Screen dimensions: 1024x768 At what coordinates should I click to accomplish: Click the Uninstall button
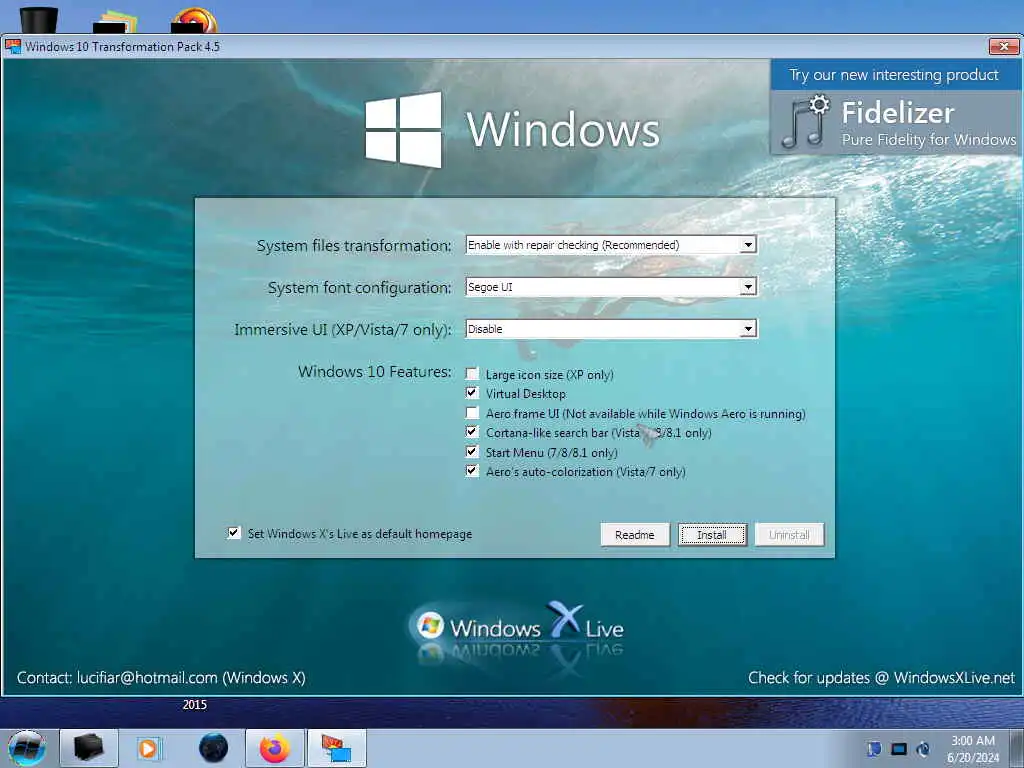click(x=789, y=535)
